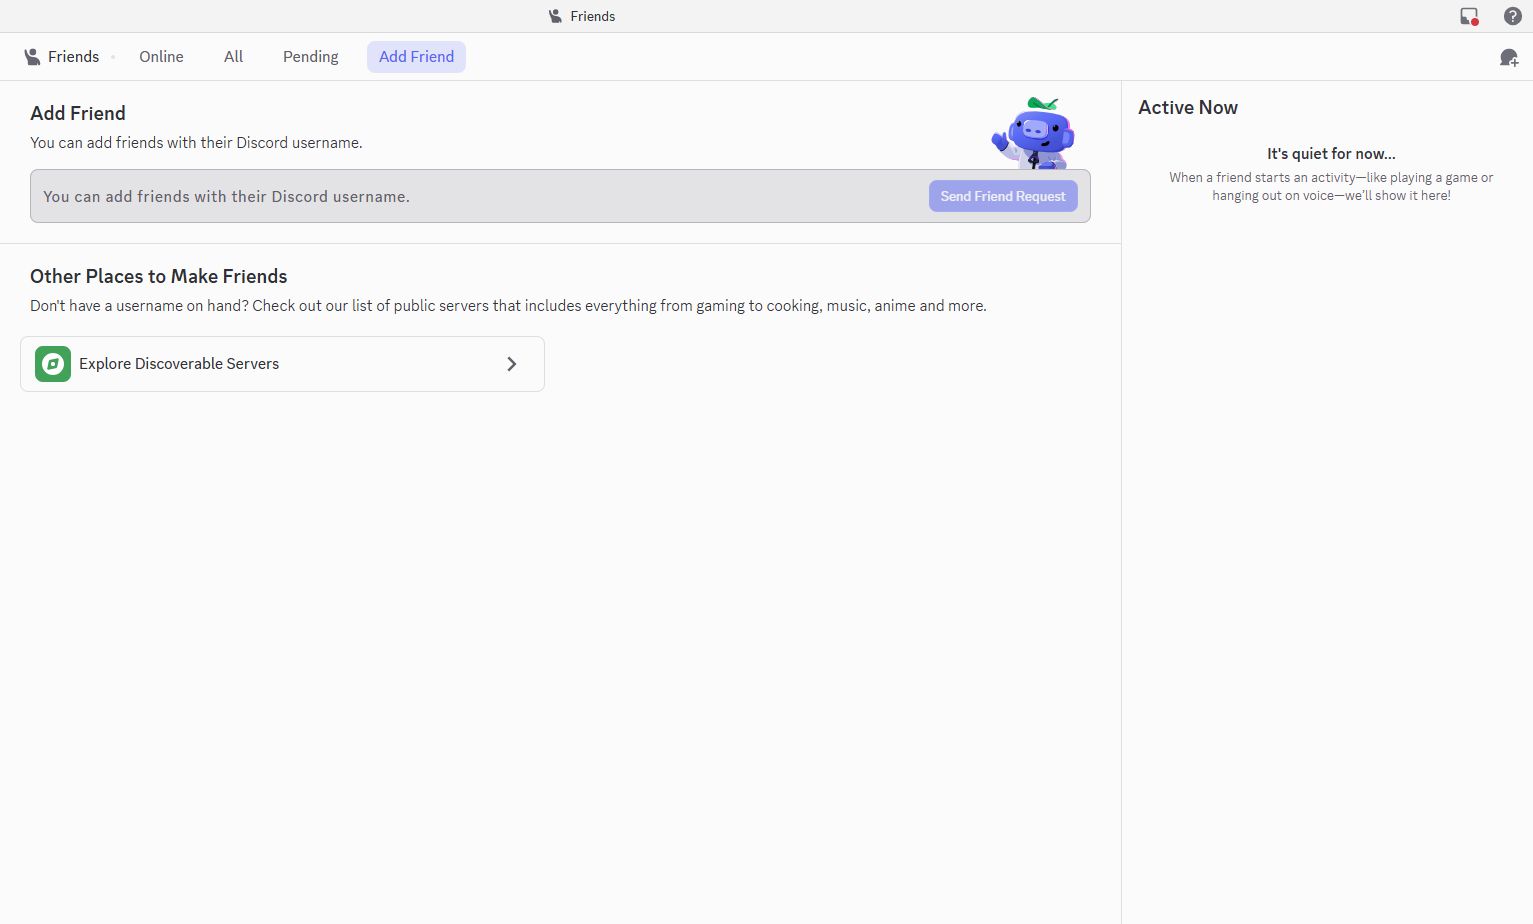Image resolution: width=1533 pixels, height=924 pixels.
Task: Open the Pending requests tab
Action: pyautogui.click(x=311, y=57)
